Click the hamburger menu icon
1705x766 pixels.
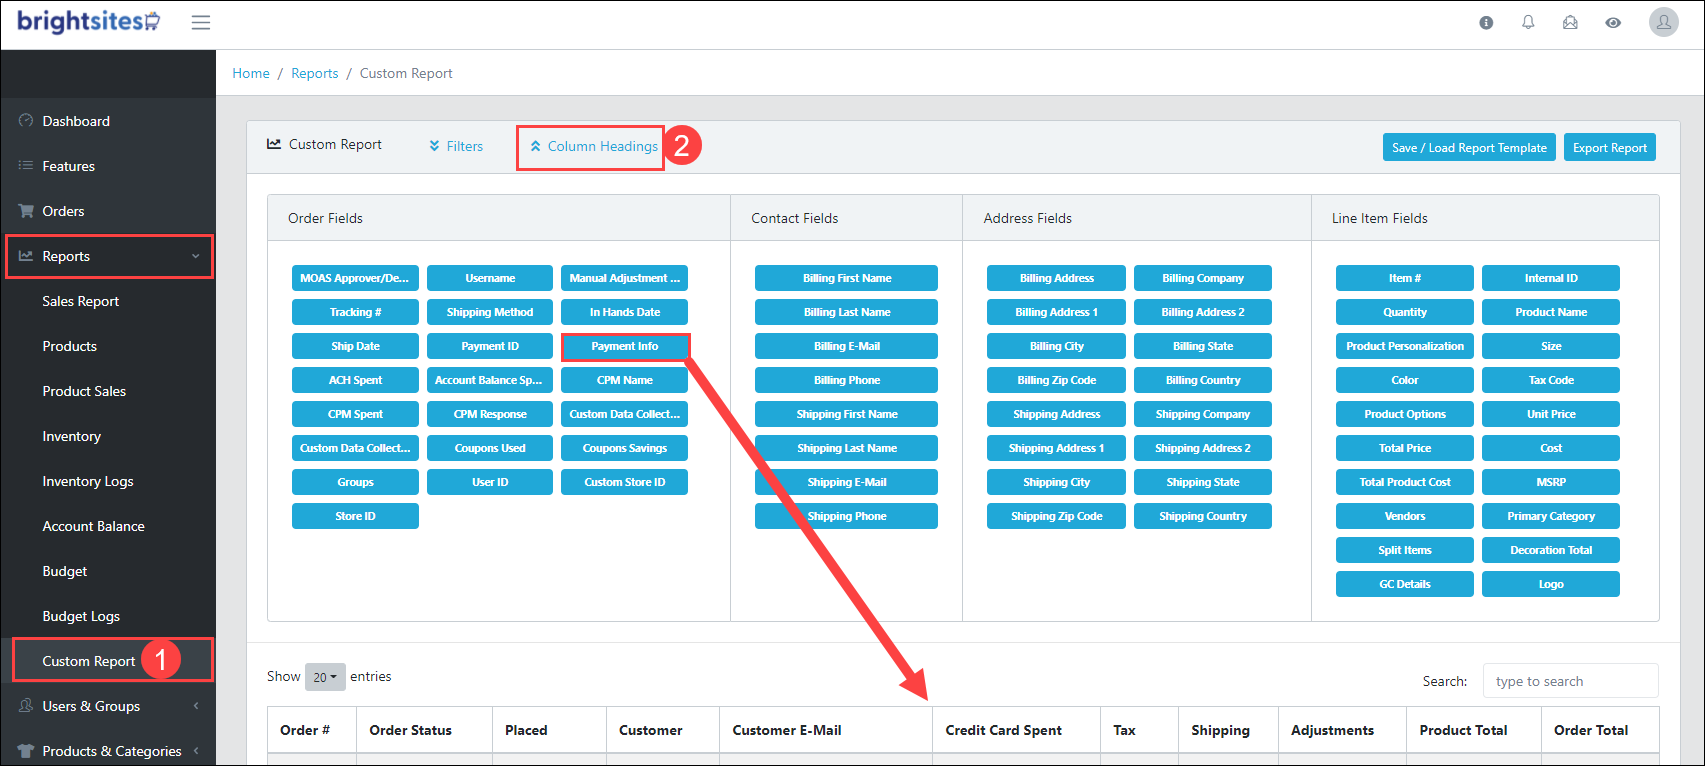pyautogui.click(x=201, y=22)
